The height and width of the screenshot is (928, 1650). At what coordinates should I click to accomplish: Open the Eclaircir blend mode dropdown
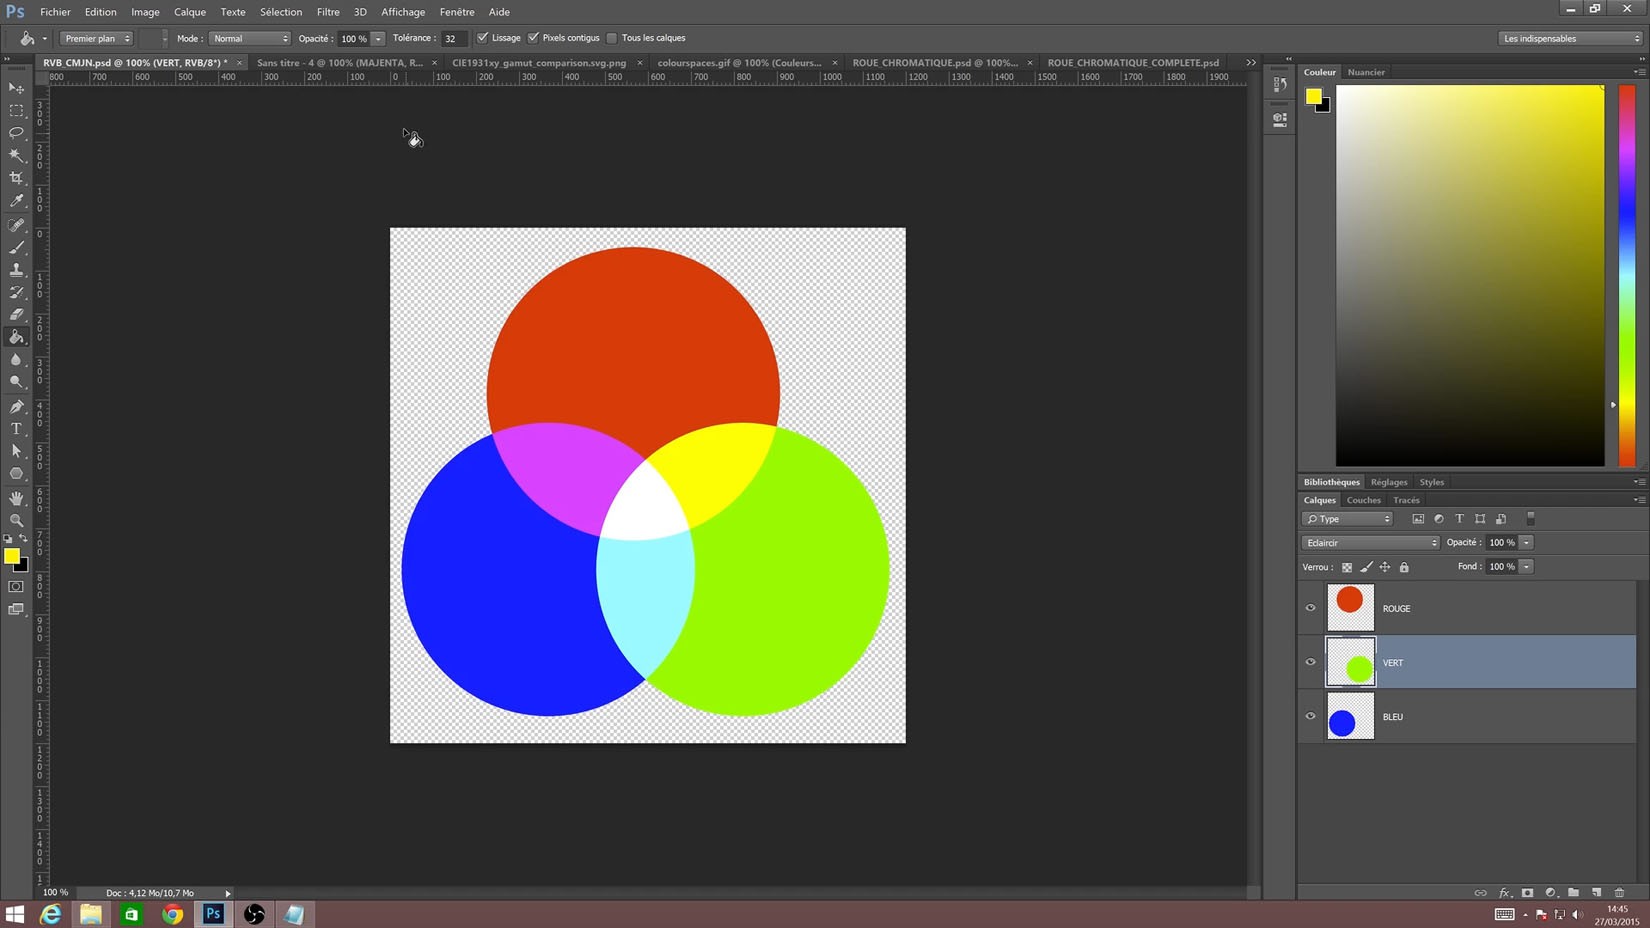(1371, 542)
